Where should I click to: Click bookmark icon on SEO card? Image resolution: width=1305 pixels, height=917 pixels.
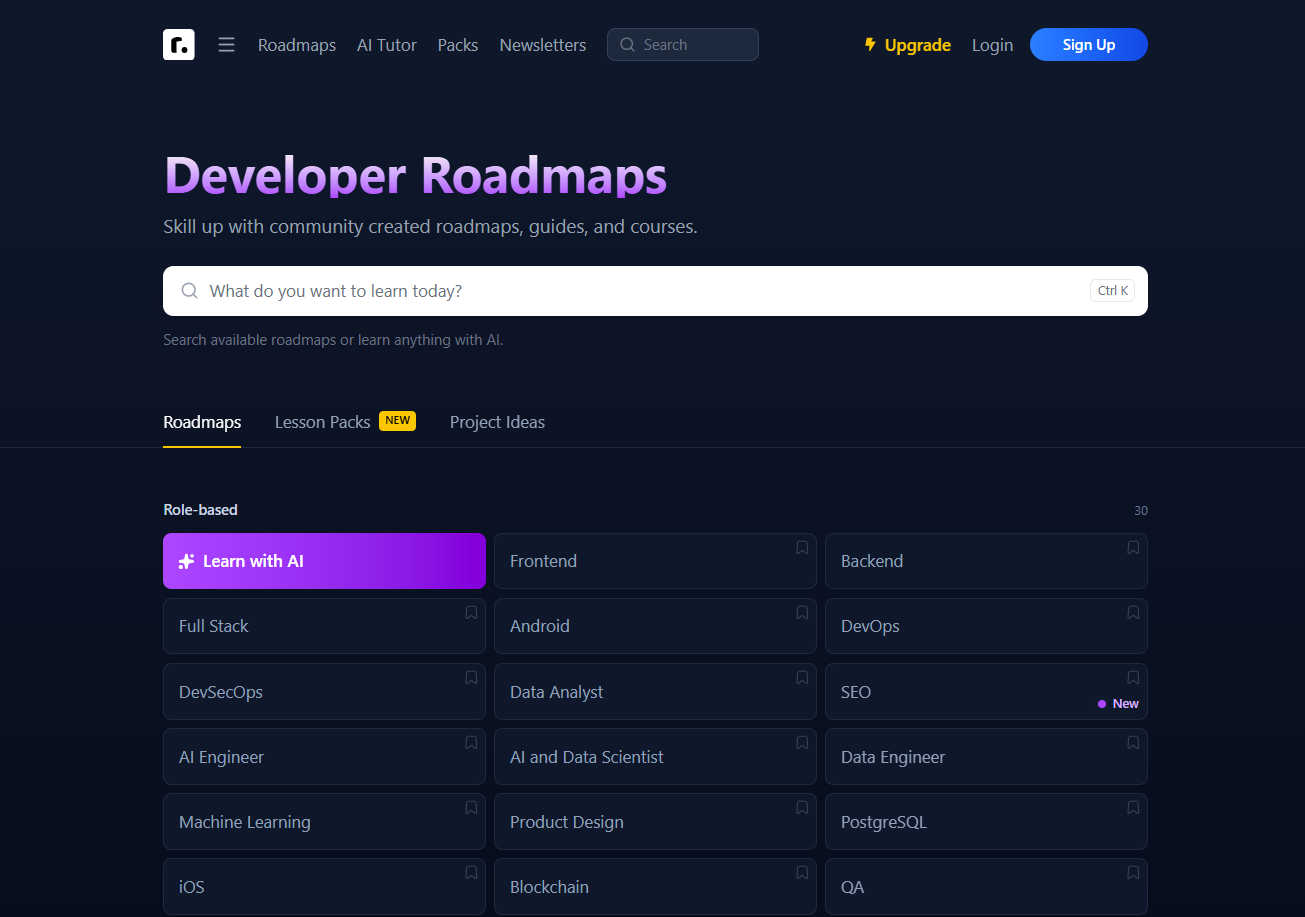pos(1133,678)
